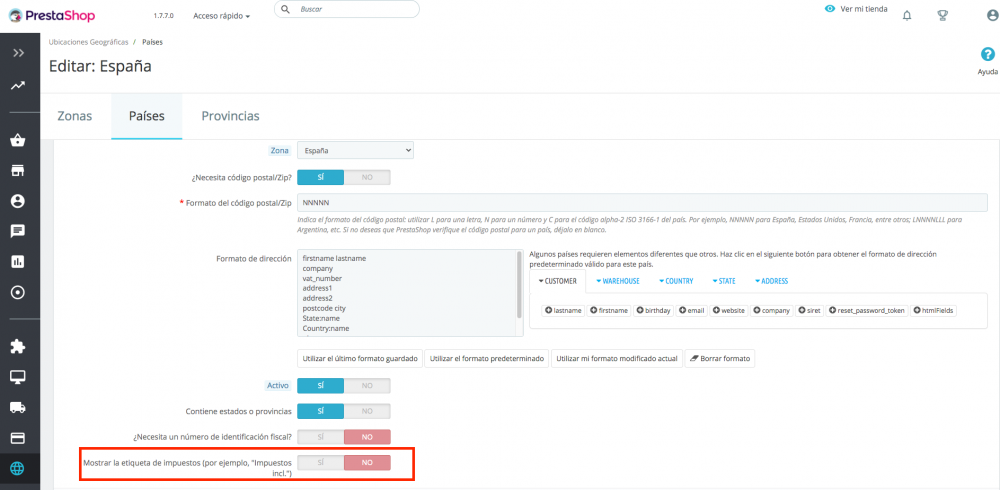
Task: Set show tax label to SÍ
Action: 321,463
